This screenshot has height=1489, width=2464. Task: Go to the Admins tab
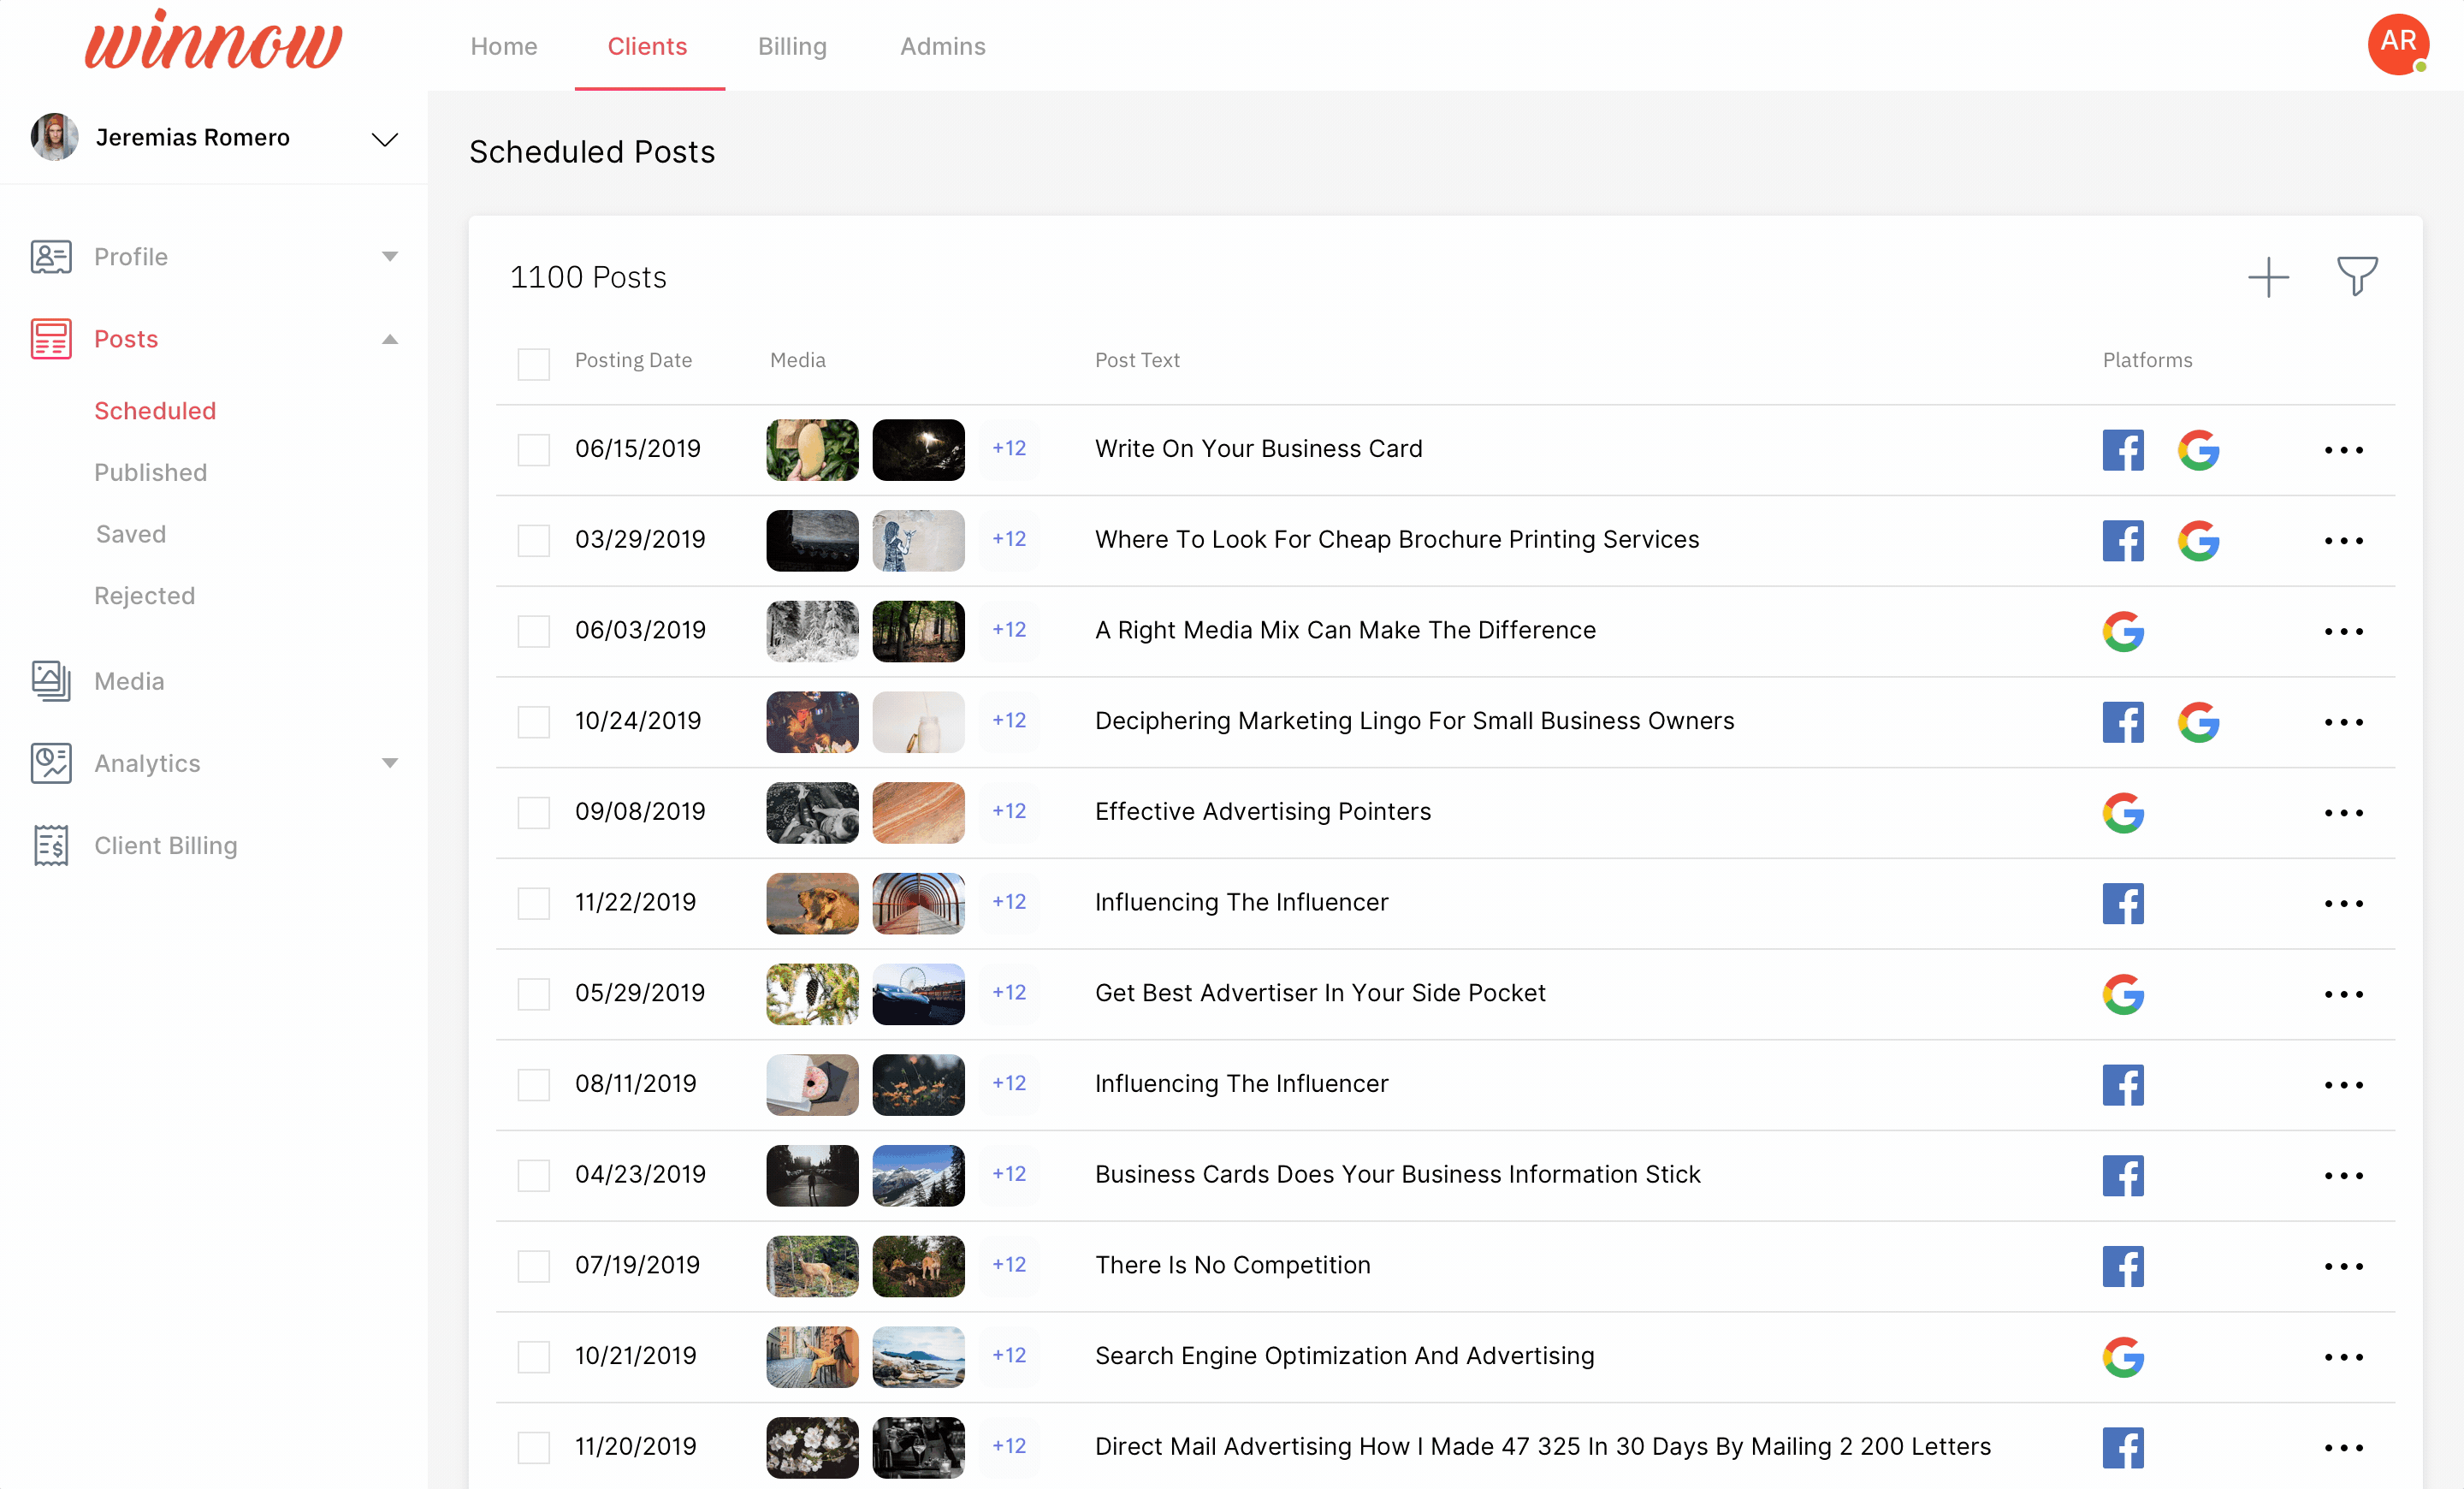pos(942,46)
